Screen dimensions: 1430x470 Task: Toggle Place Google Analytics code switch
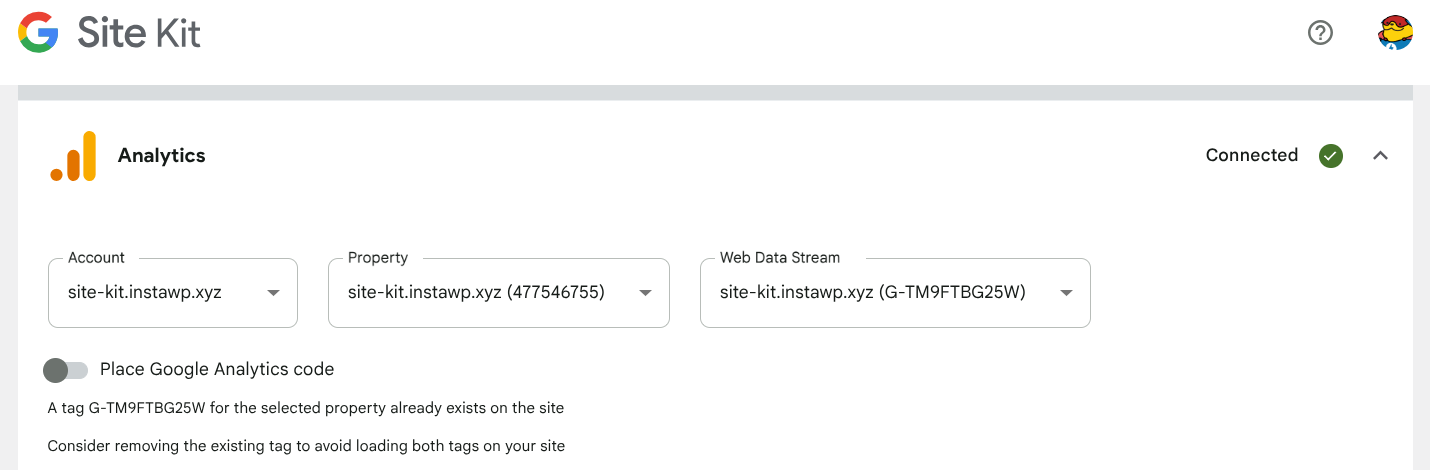click(x=66, y=370)
